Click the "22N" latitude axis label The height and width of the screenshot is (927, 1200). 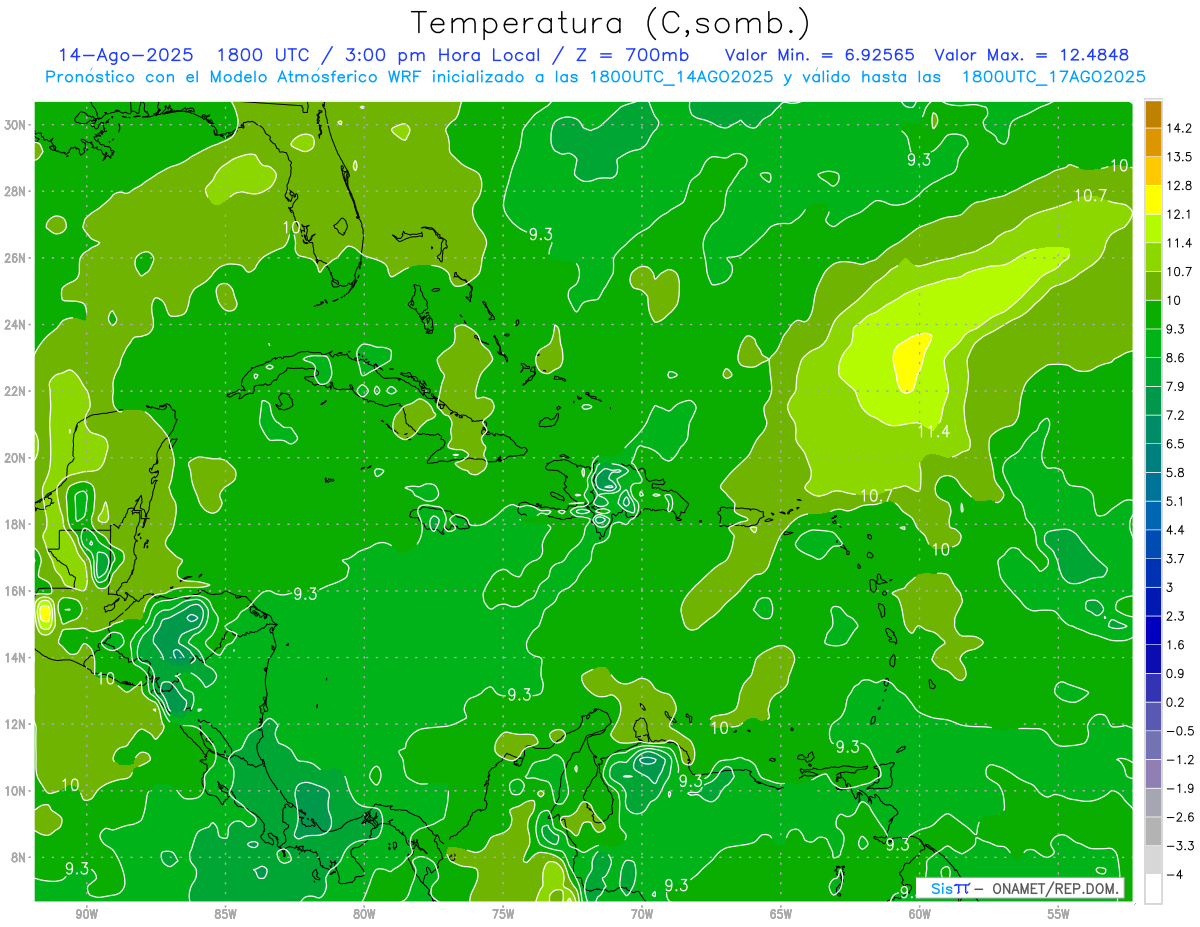coord(17,391)
